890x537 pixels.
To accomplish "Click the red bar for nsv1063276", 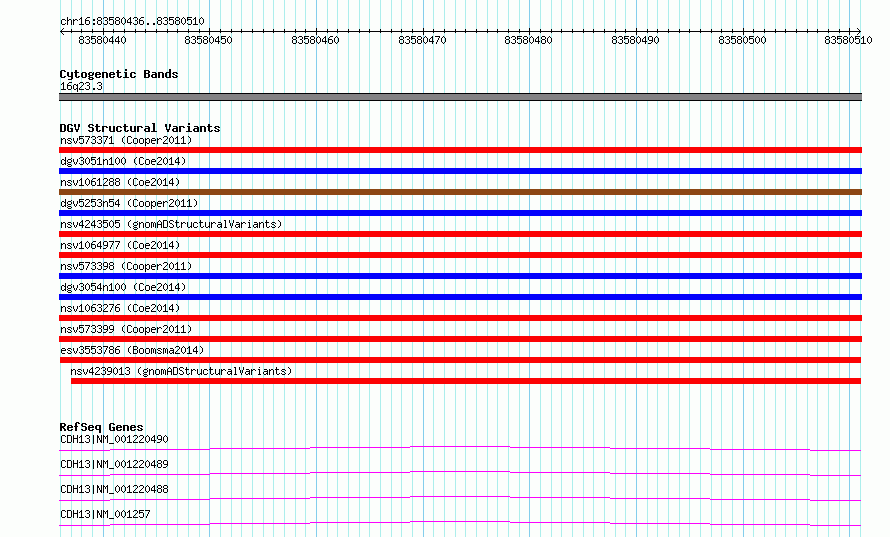I will click(460, 318).
